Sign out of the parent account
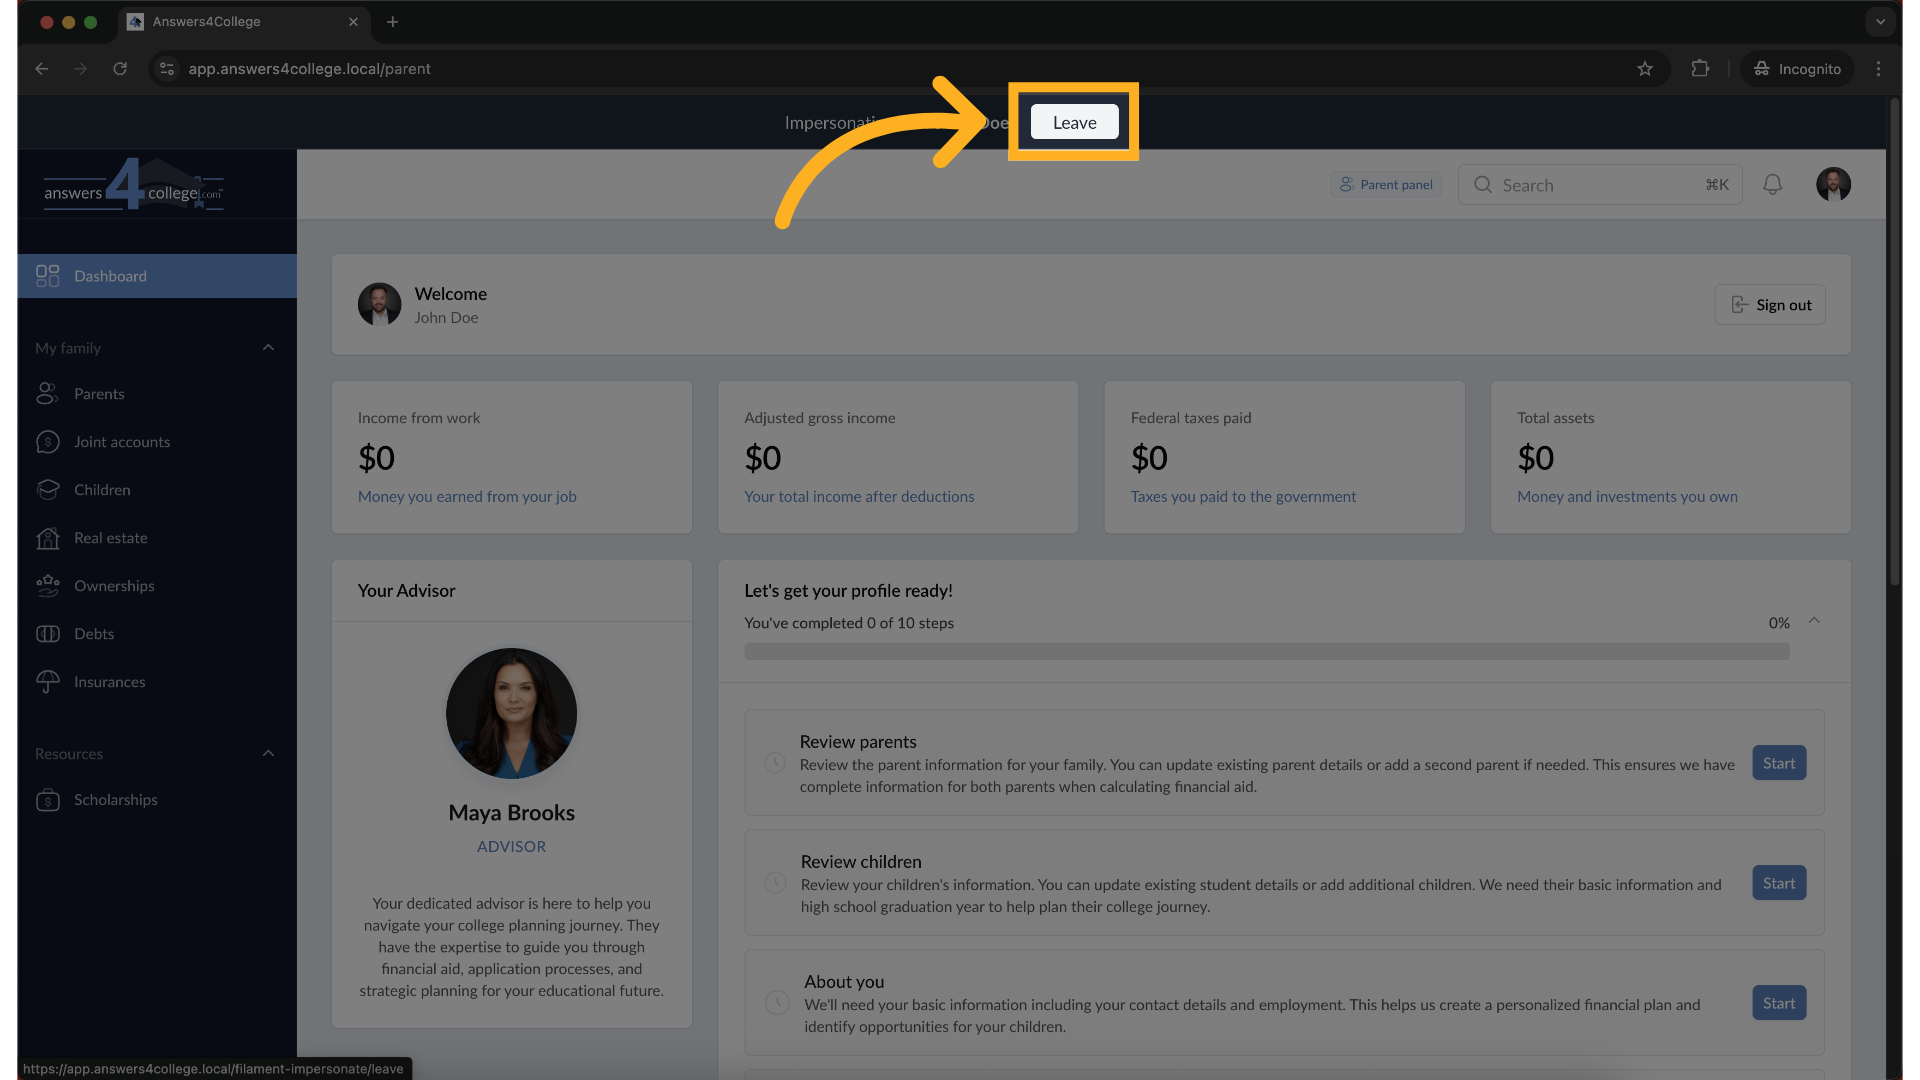Image resolution: width=1920 pixels, height=1080 pixels. point(1770,304)
